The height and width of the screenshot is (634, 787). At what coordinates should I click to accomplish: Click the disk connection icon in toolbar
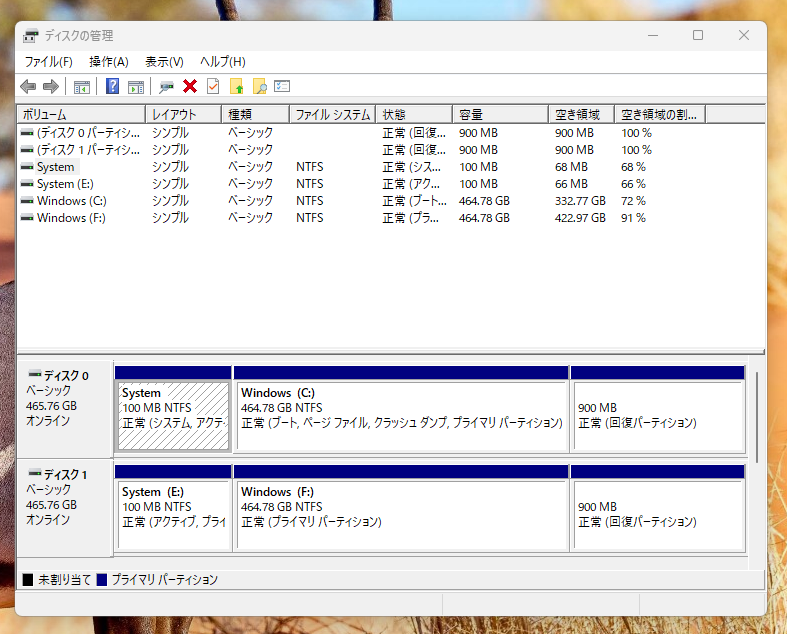pyautogui.click(x=166, y=87)
